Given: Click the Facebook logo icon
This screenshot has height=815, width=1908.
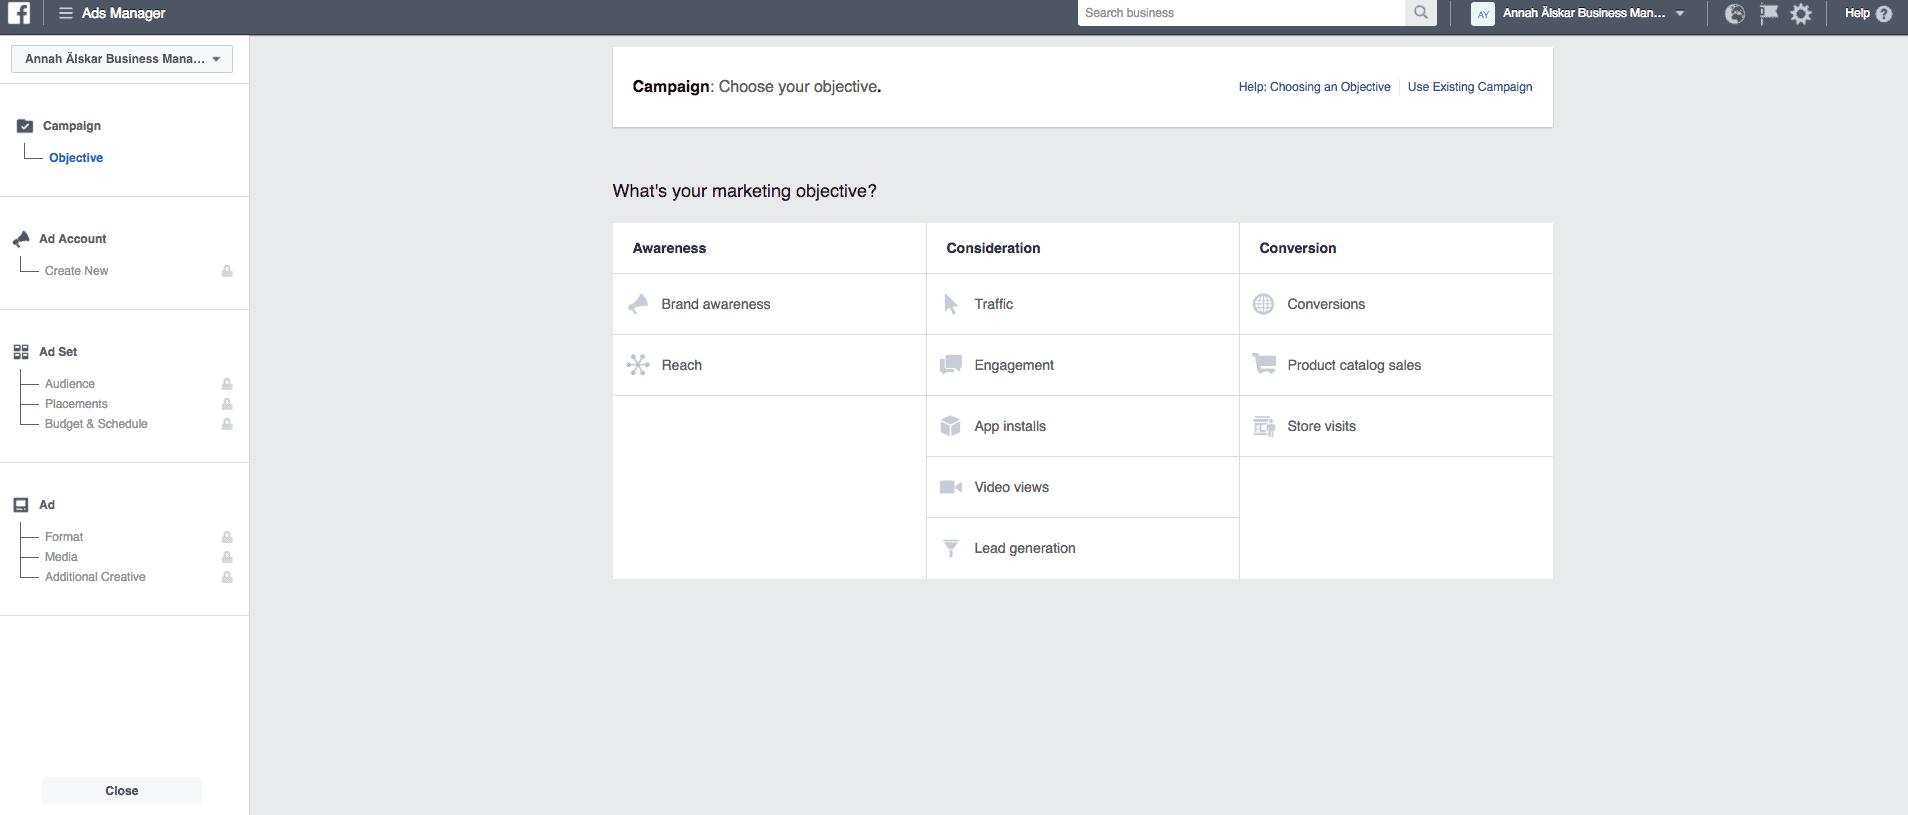Looking at the screenshot, I should tap(19, 13).
